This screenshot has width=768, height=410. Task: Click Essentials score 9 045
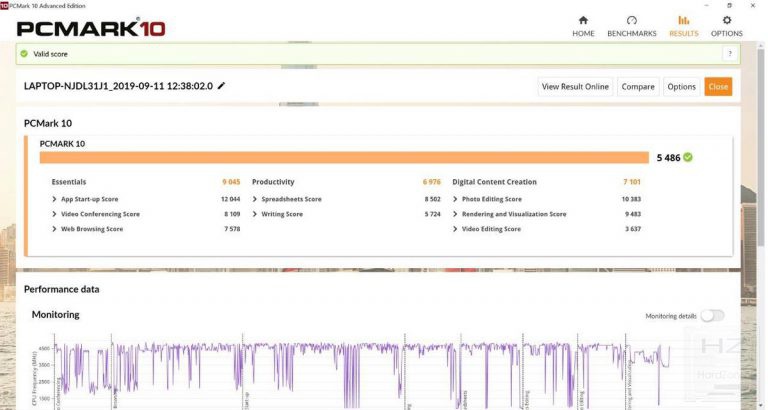point(231,182)
